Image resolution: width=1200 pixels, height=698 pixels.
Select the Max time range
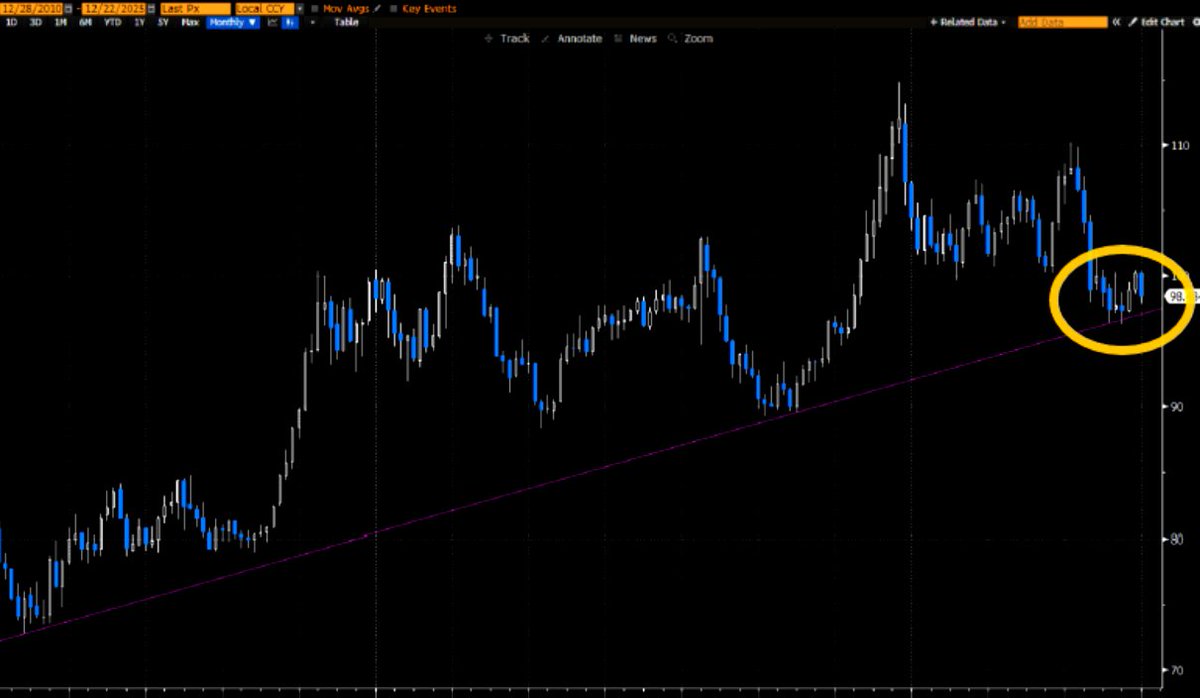click(190, 22)
